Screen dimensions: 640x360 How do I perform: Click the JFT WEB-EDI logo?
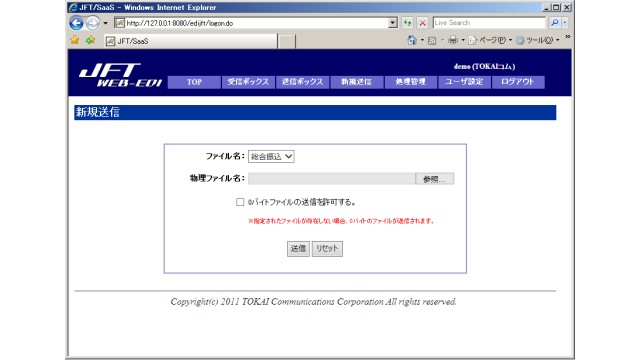pos(120,75)
